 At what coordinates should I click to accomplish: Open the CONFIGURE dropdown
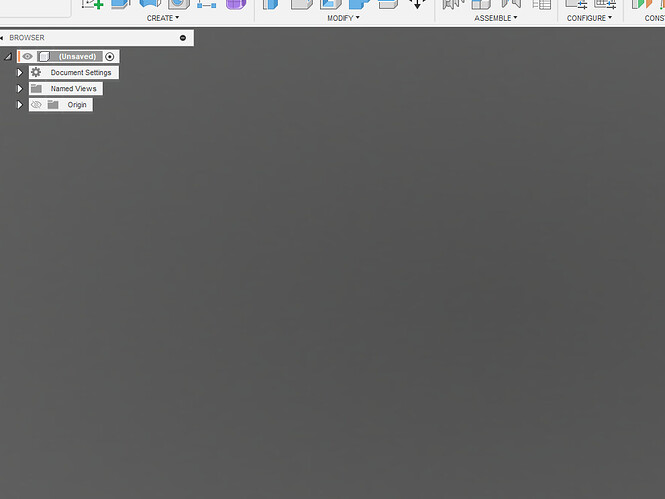point(590,18)
